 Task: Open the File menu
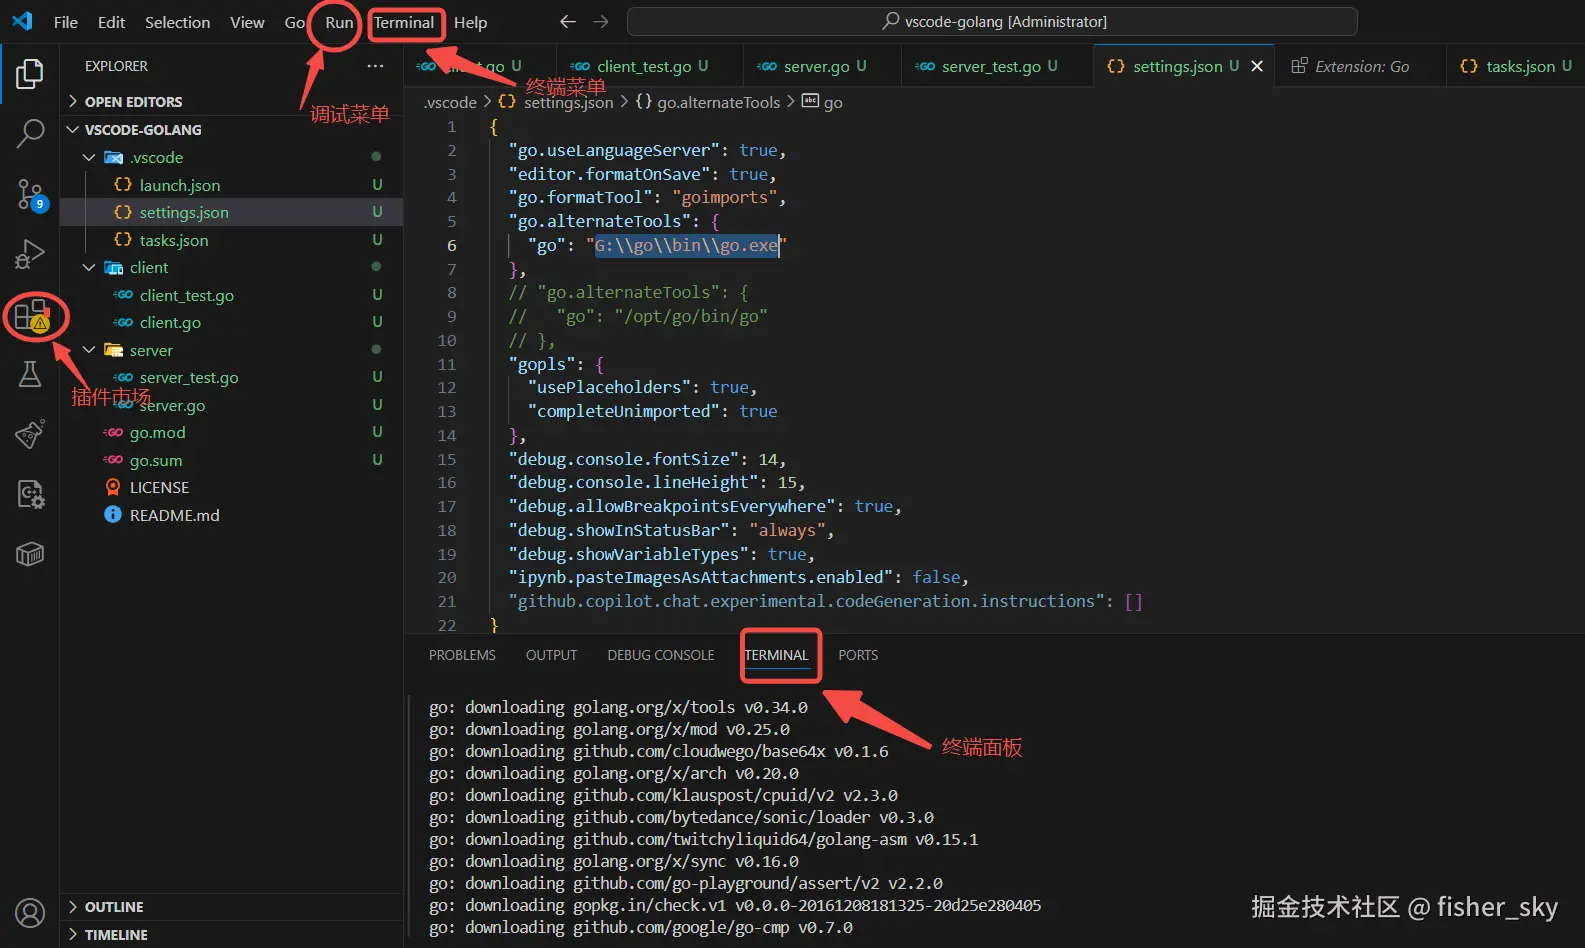[66, 22]
